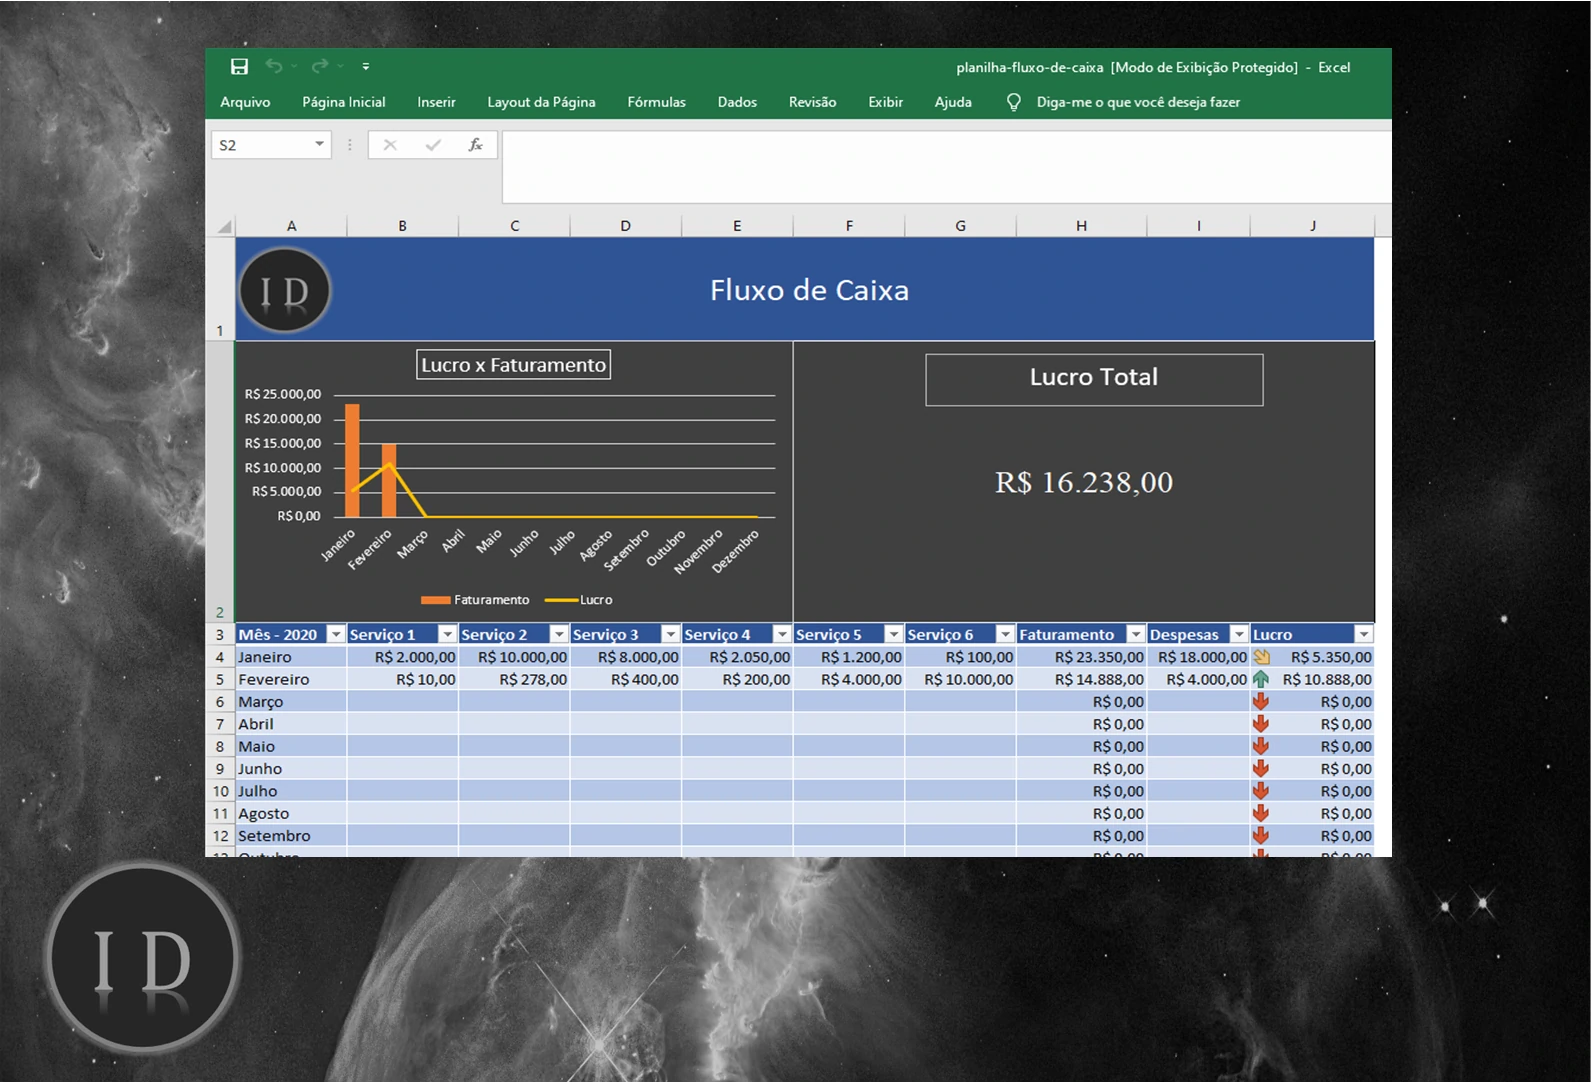The width and height of the screenshot is (1592, 1083).
Task: Click the Lucro x Faturamento chart title
Action: (x=513, y=365)
